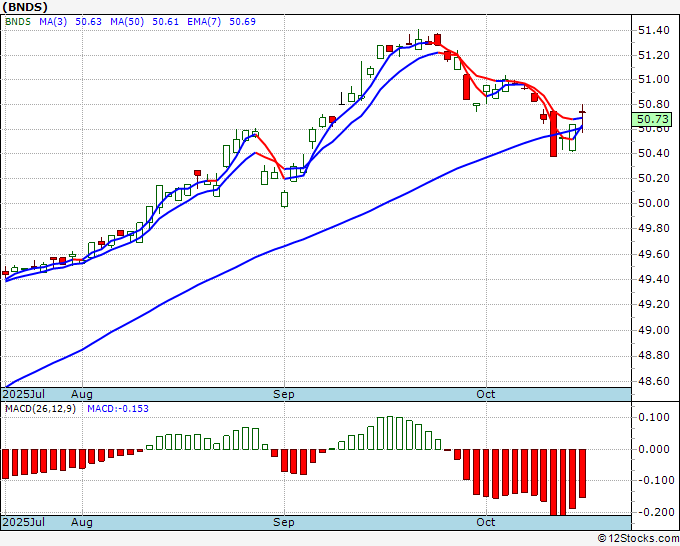Click the tallest green MACD histogram bar

(x=390, y=433)
